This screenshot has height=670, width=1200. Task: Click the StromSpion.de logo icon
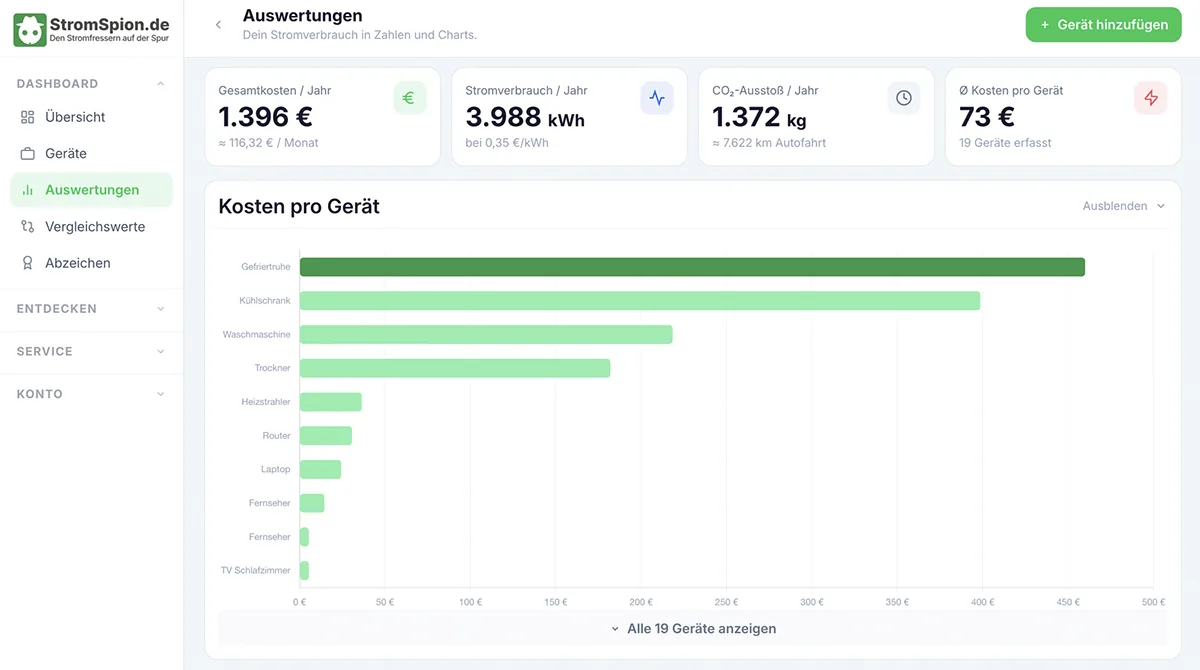click(29, 30)
